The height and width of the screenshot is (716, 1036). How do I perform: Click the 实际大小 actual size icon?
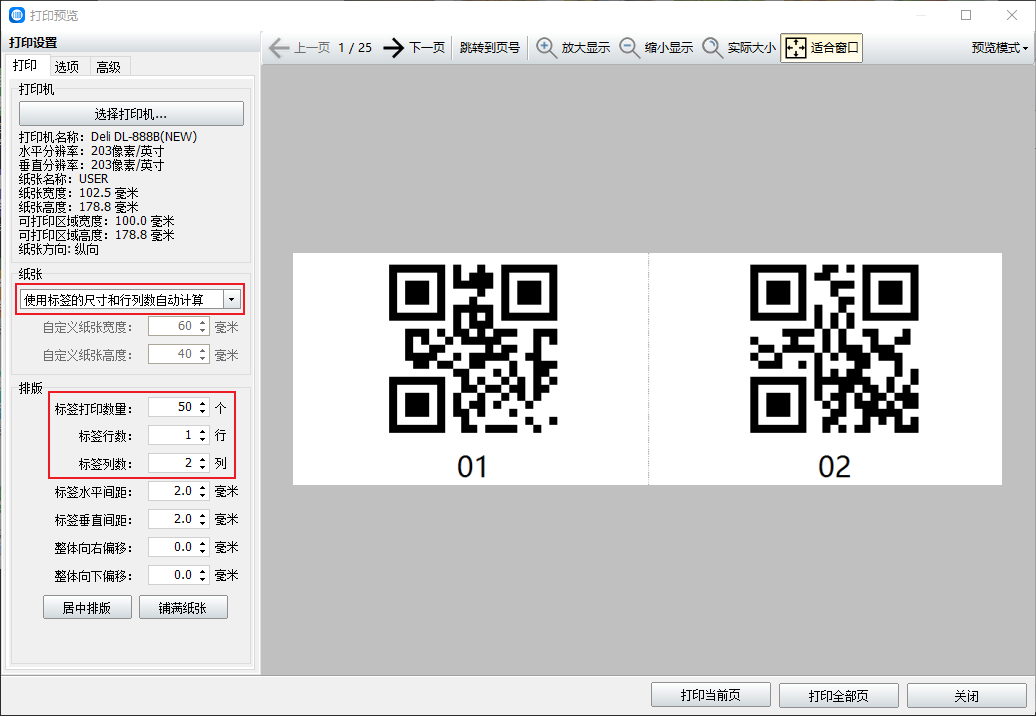(712, 48)
